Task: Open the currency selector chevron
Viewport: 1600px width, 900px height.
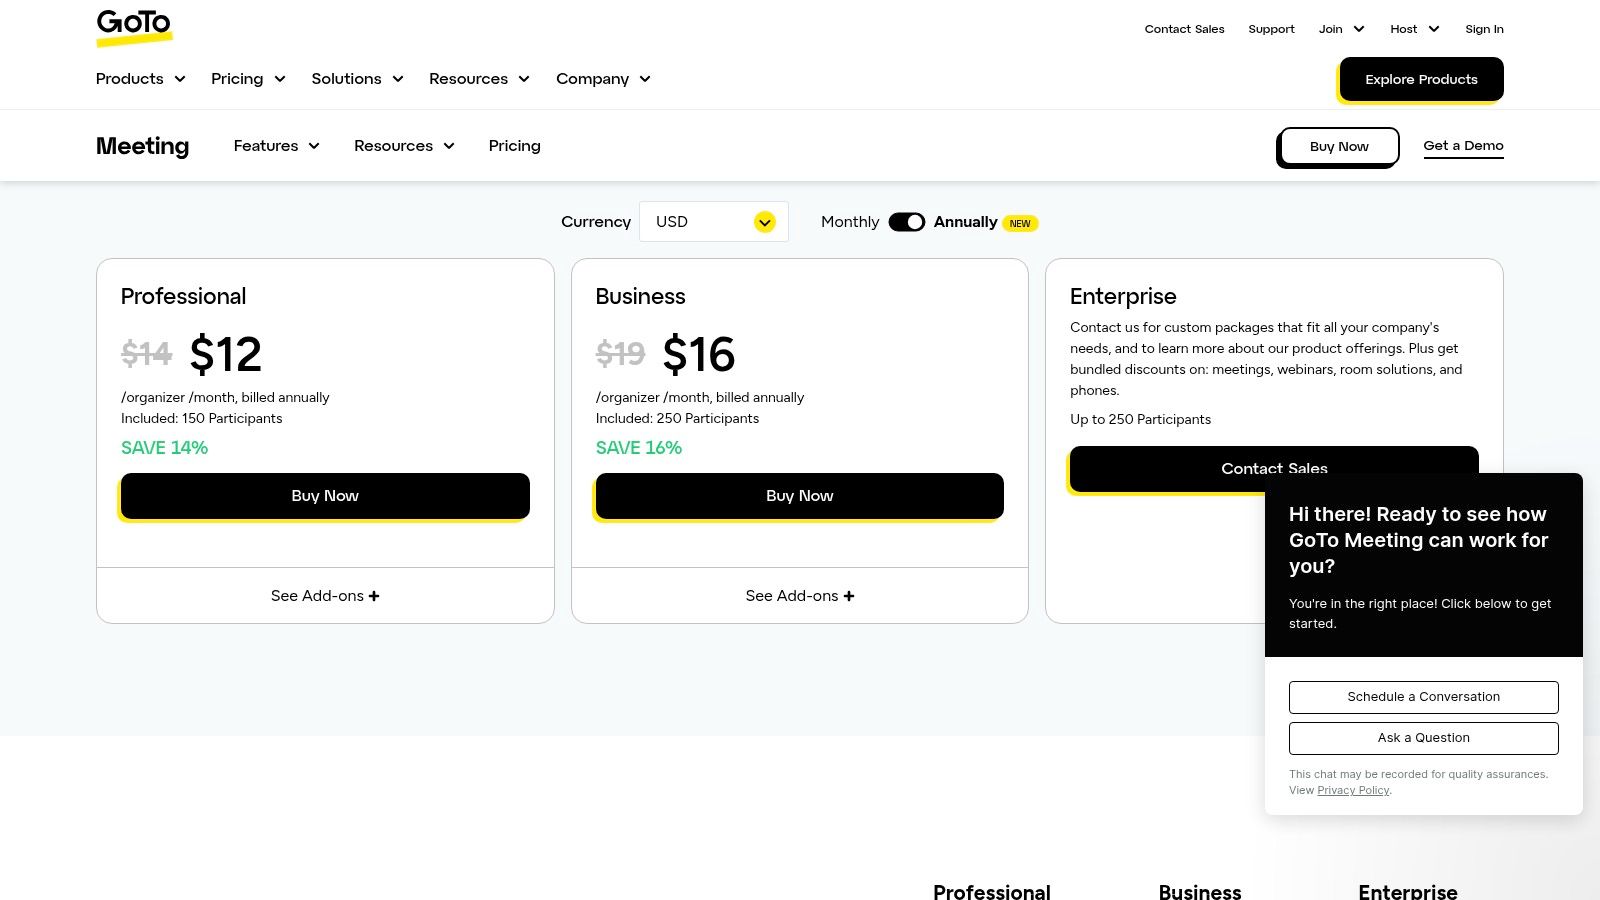Action: [764, 222]
